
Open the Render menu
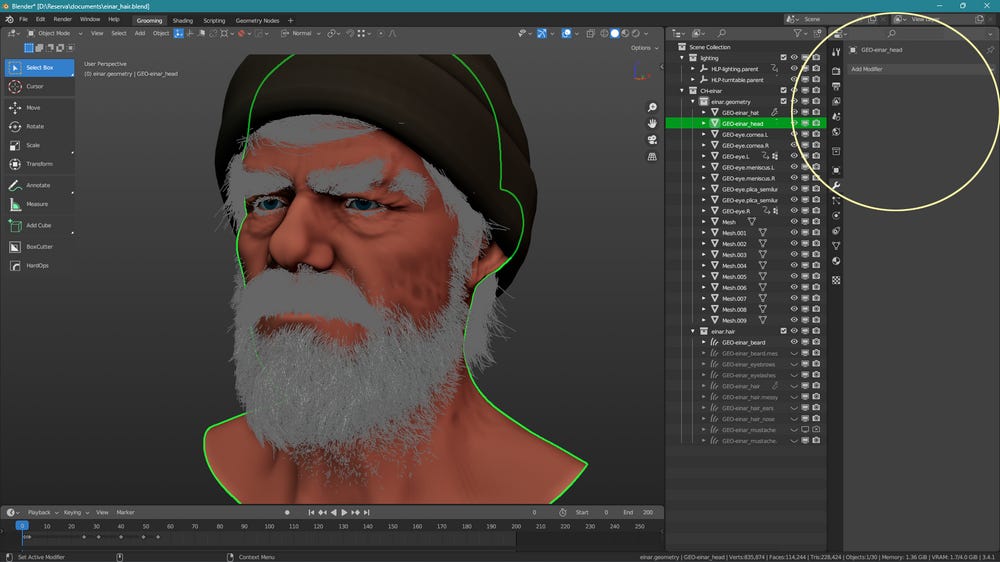click(x=62, y=19)
